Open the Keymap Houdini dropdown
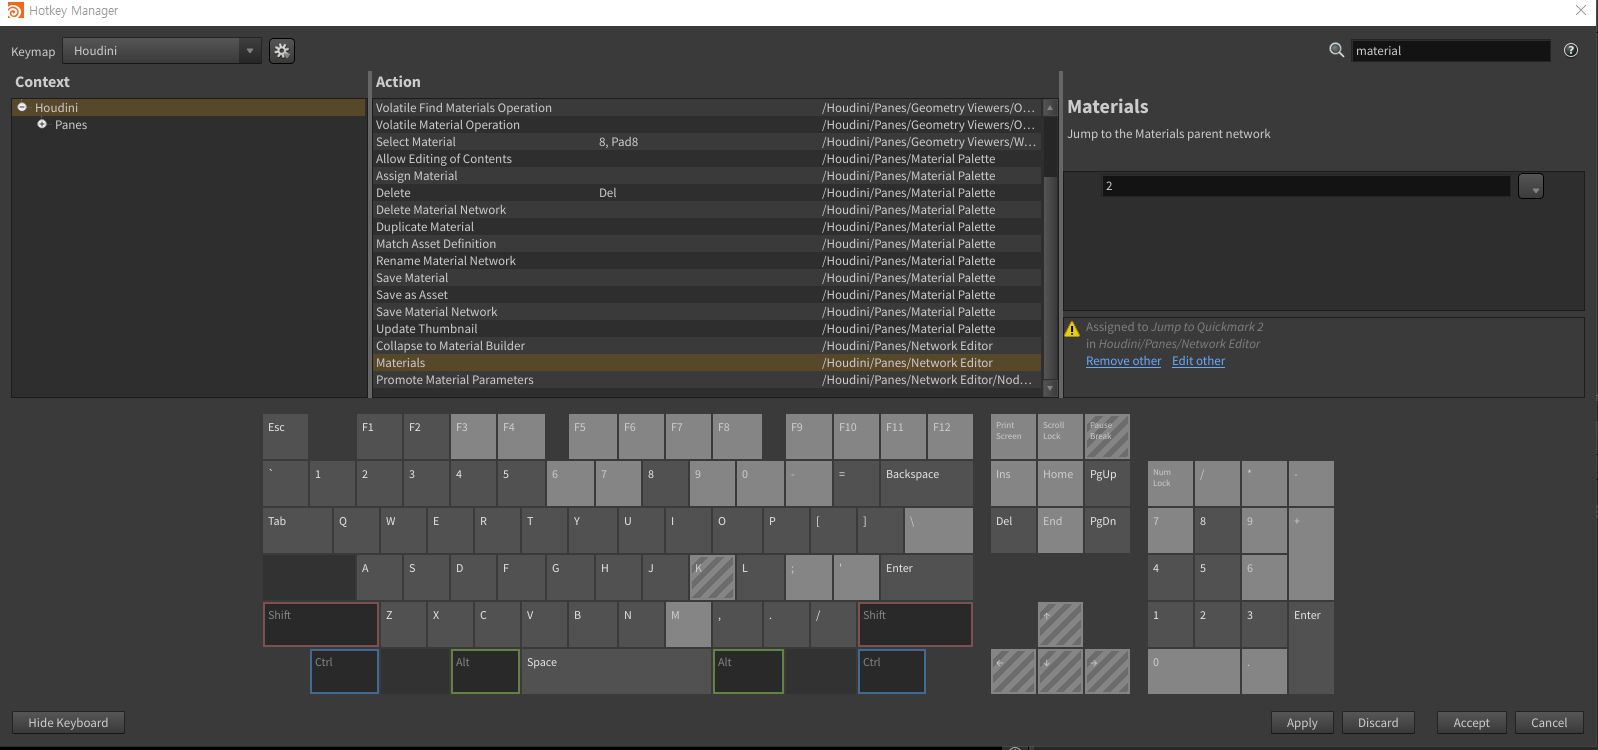Viewport: 1598px width, 750px height. click(x=162, y=51)
